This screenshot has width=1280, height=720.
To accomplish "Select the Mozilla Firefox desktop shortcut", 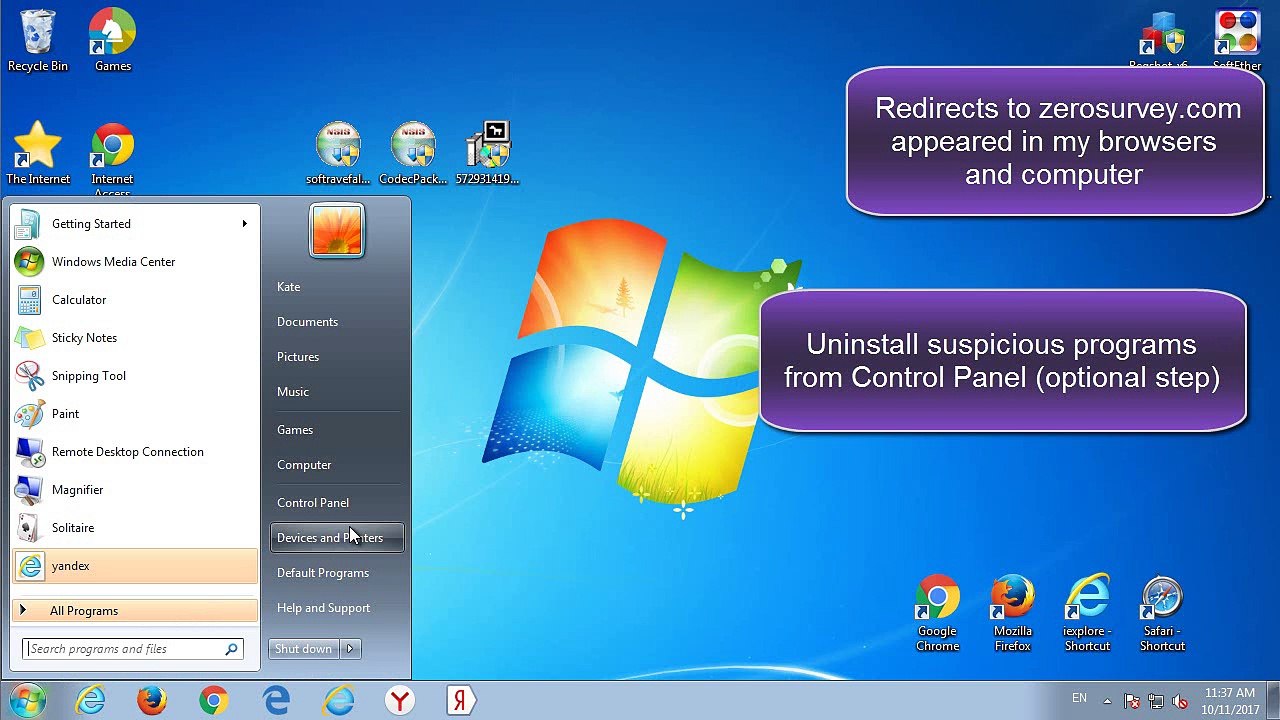I will click(x=1012, y=614).
